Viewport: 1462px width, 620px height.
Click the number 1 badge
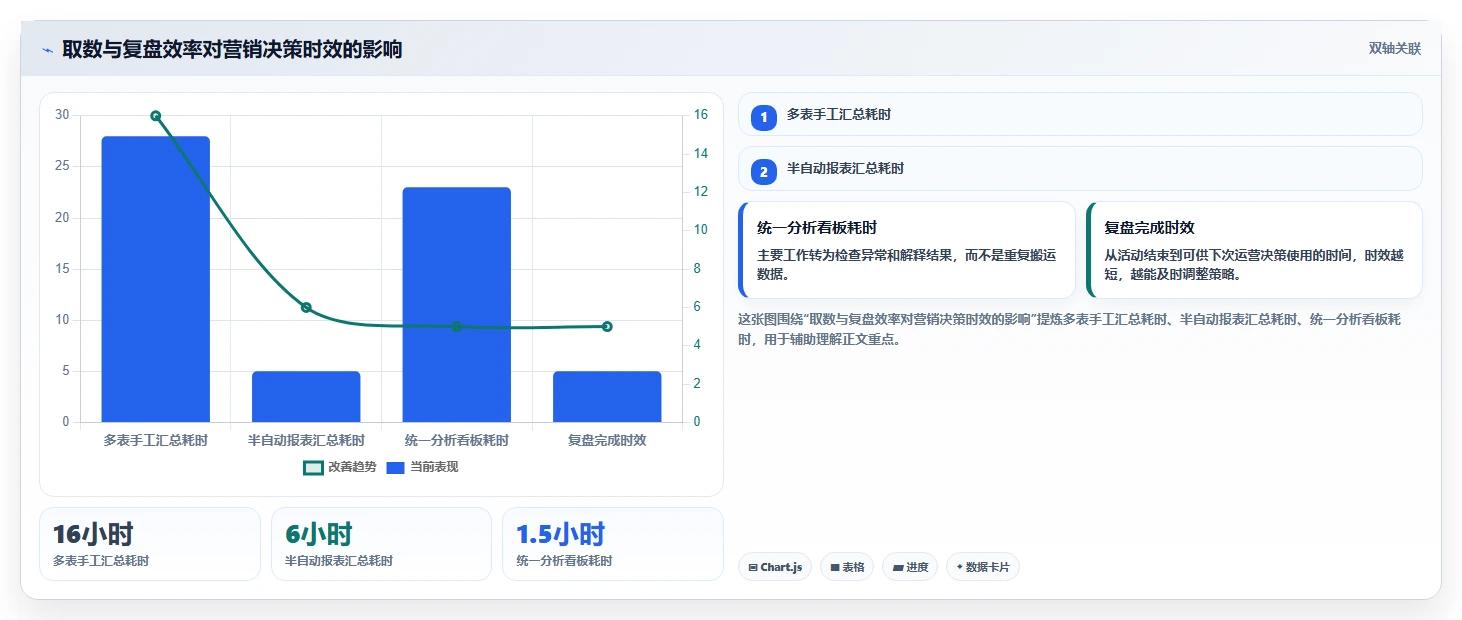click(x=764, y=117)
